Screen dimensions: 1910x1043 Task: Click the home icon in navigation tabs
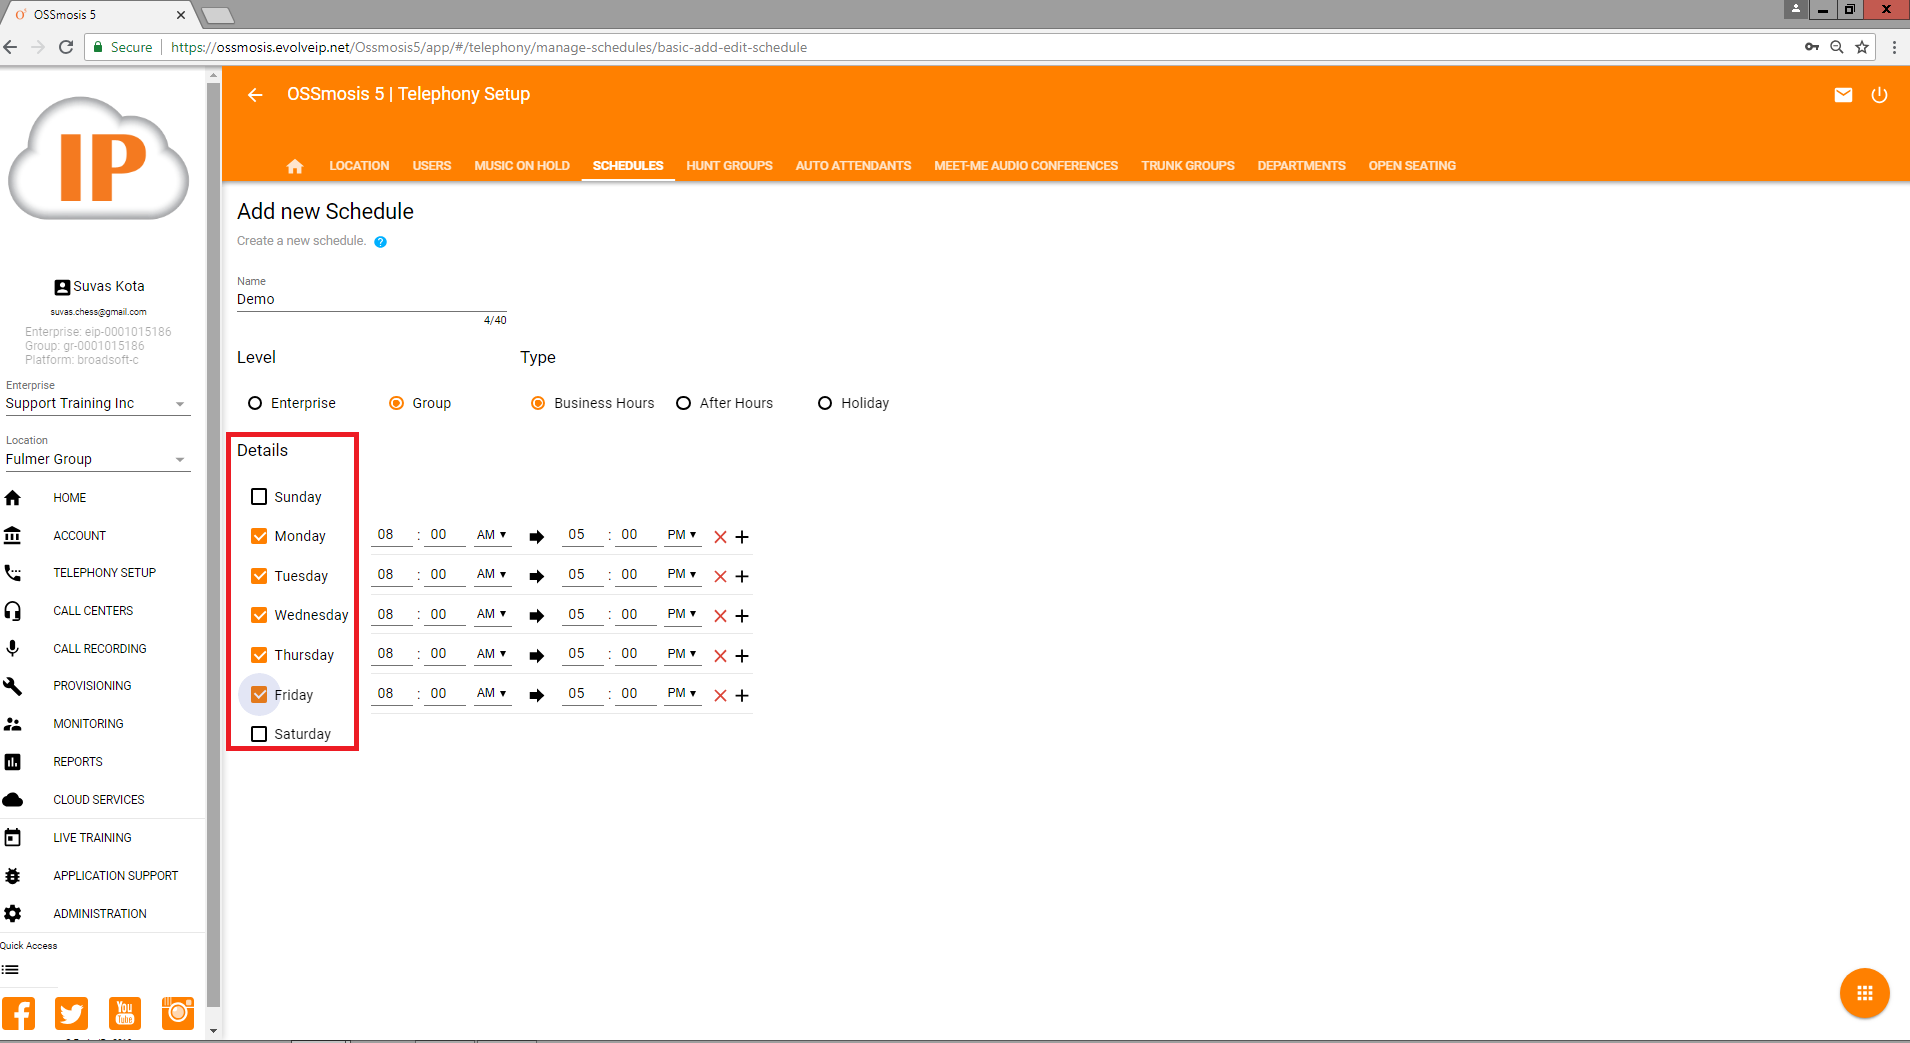(x=294, y=166)
